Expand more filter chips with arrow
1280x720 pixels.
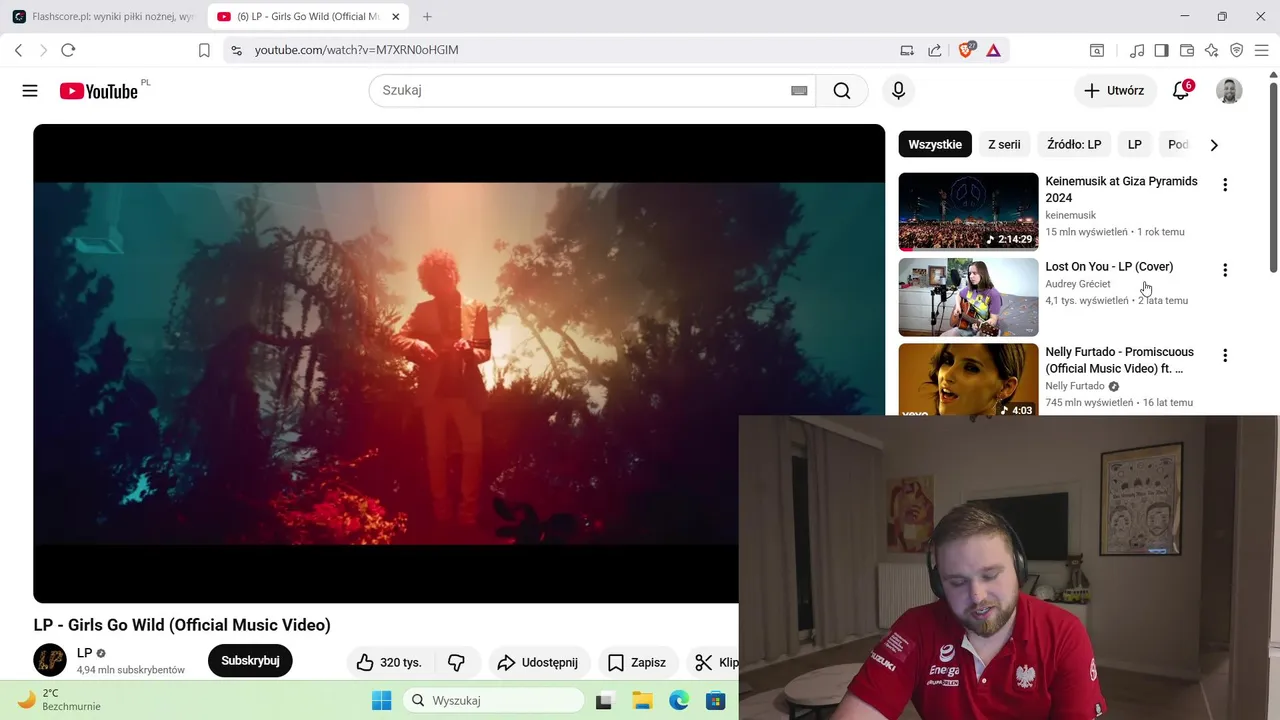click(x=1214, y=145)
